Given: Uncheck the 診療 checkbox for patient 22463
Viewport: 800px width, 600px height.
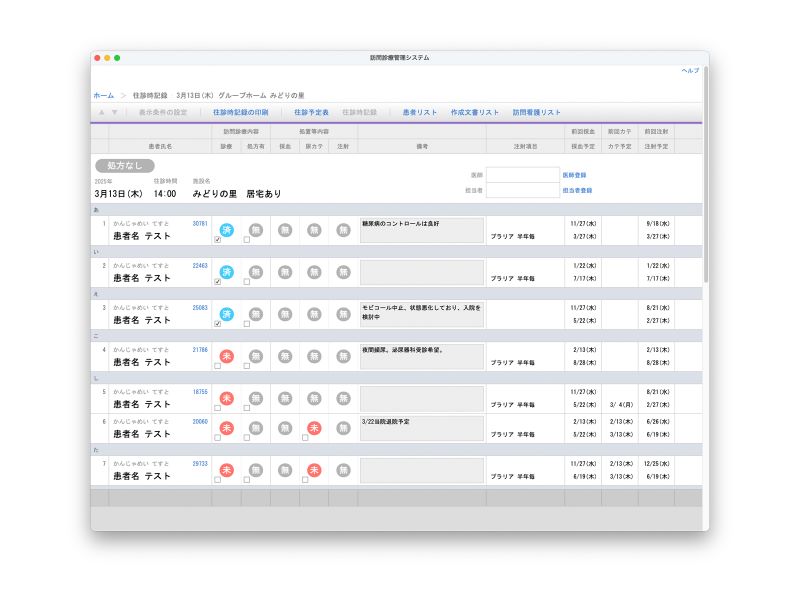Looking at the screenshot, I should click(x=217, y=282).
